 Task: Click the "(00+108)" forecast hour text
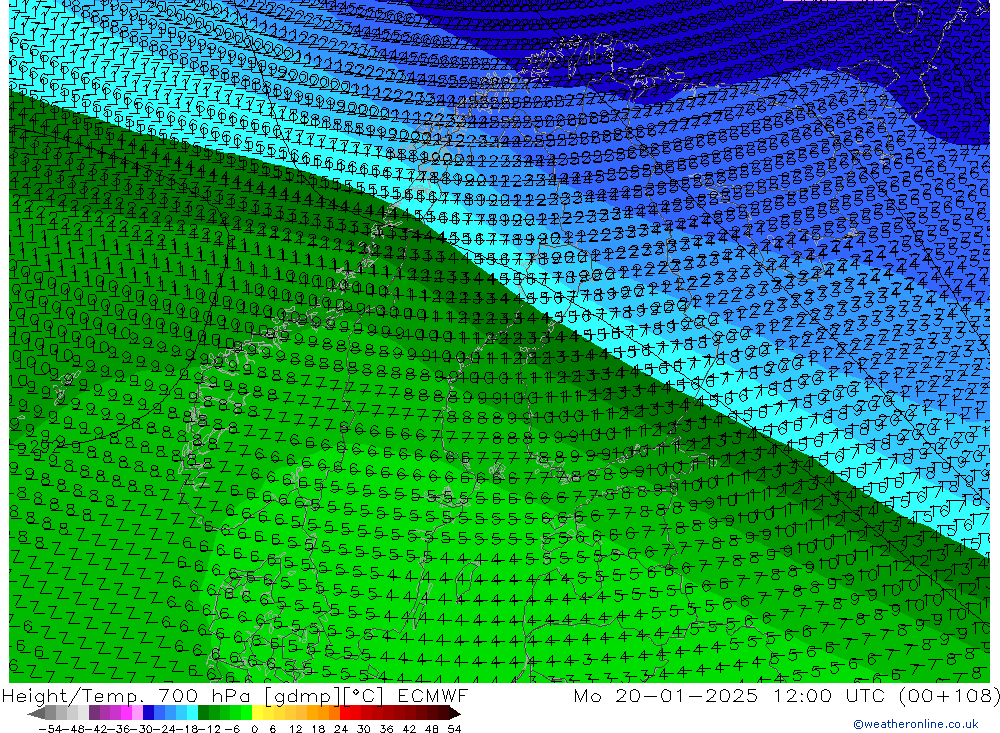click(949, 696)
